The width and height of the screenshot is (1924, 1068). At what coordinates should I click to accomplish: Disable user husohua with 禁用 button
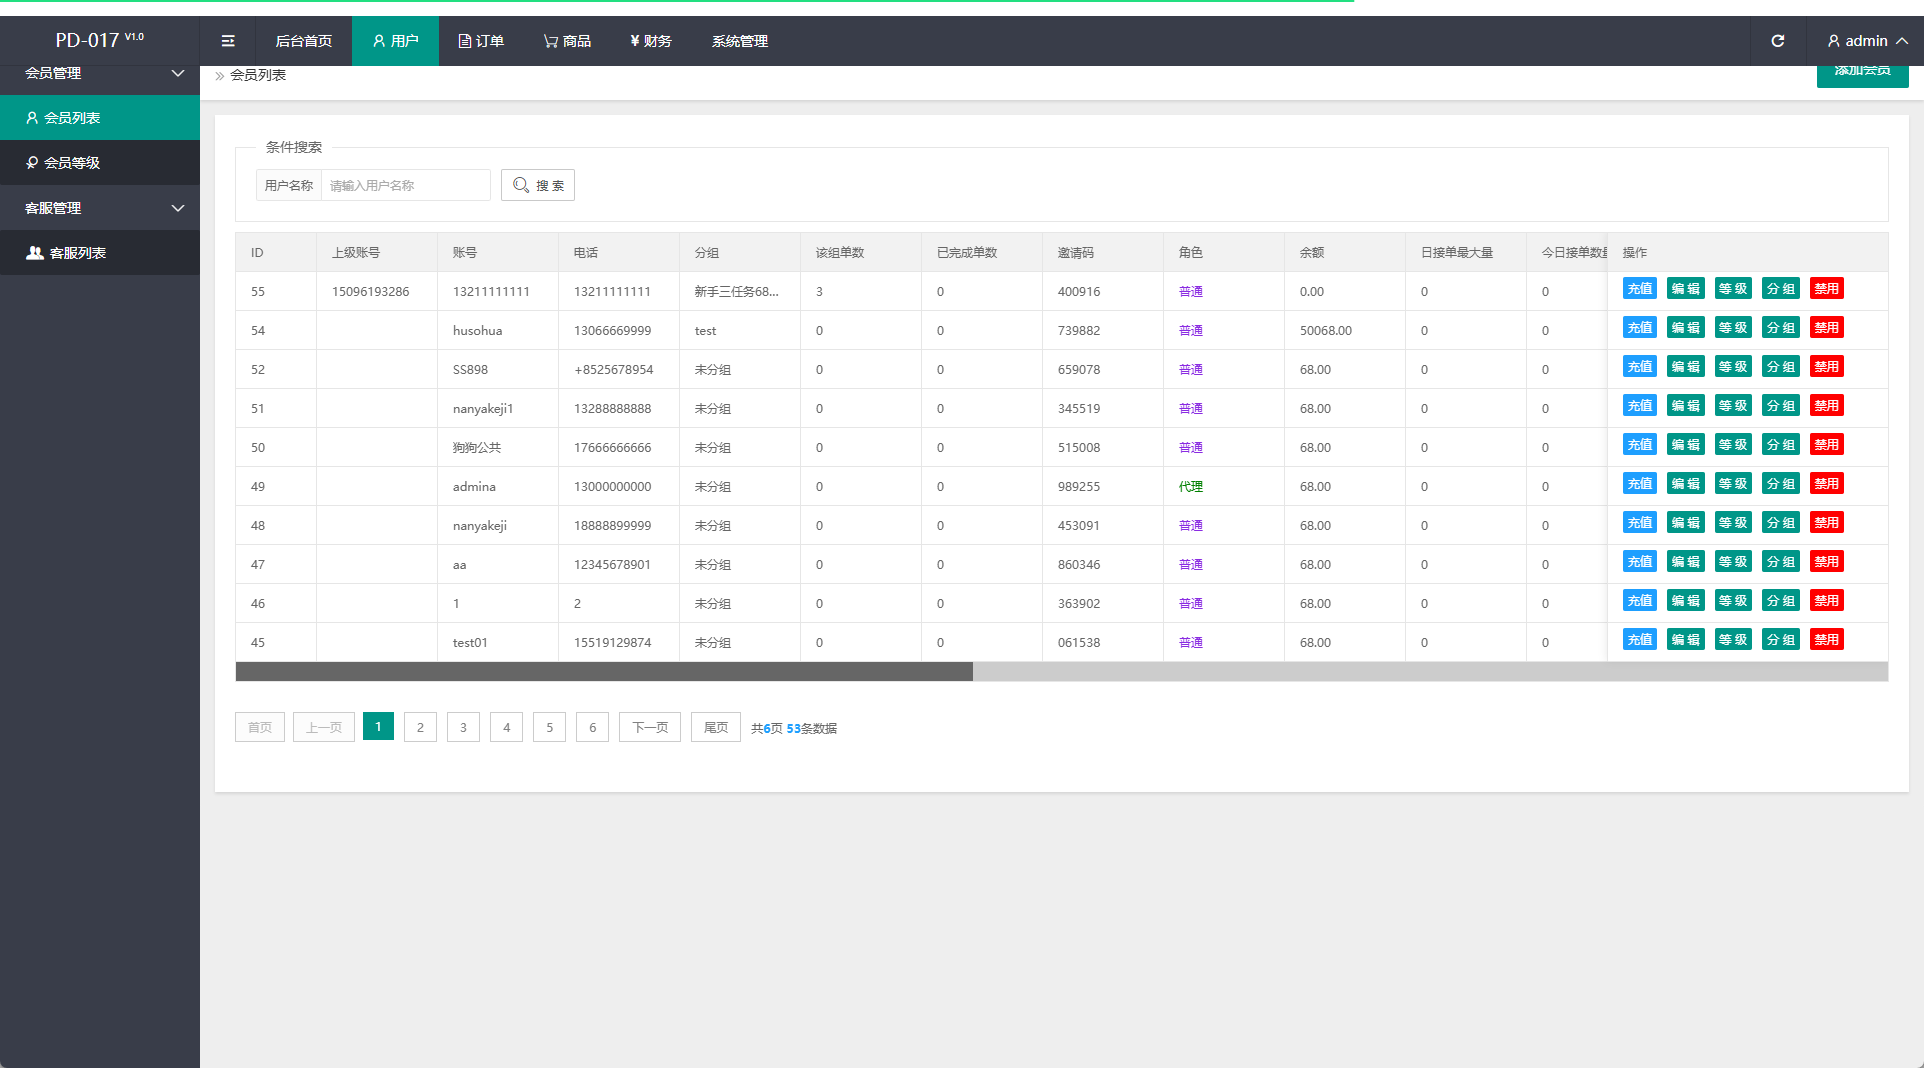pos(1826,328)
